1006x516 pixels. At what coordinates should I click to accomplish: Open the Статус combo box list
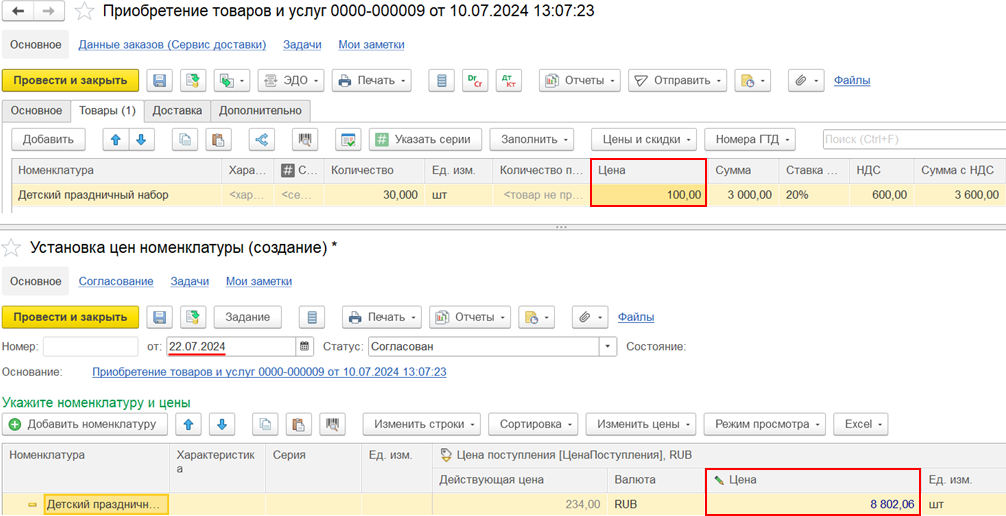click(x=607, y=347)
